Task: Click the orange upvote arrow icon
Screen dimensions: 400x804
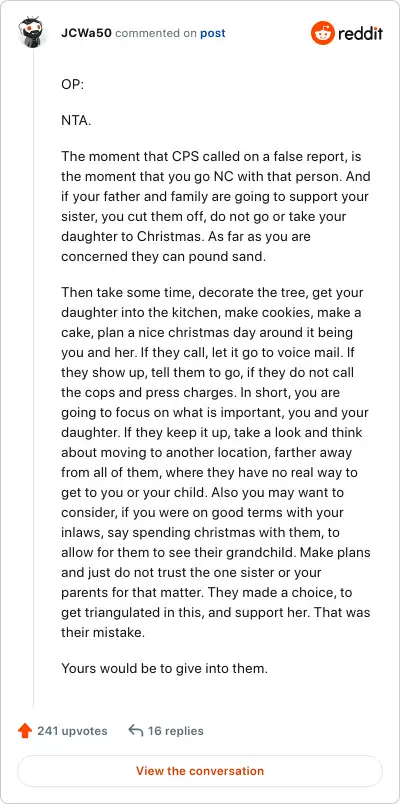Action: coord(24,731)
